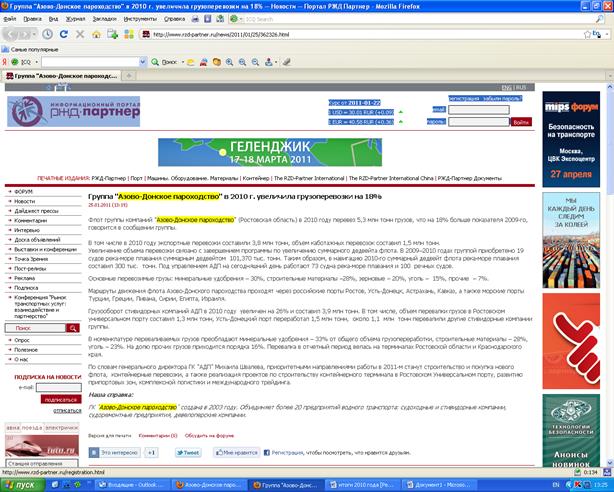Image resolution: width=614 pixels, height=492 pixels.
Task: Click the green ICQ icon in the ICQ toolbar
Action: [x=15, y=62]
